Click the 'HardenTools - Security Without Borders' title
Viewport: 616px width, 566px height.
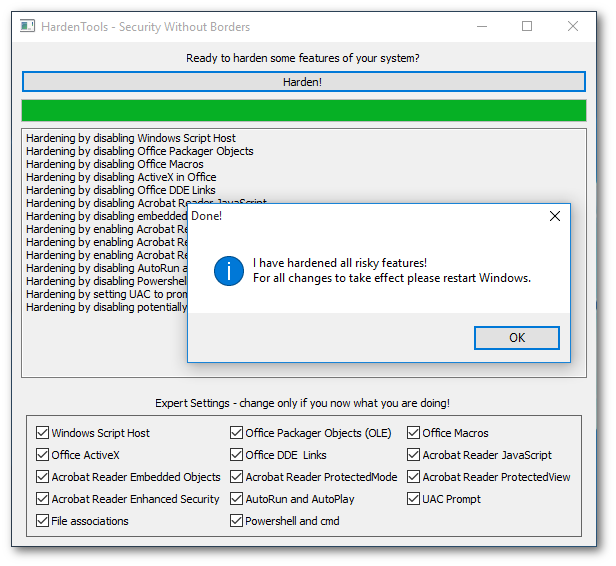(145, 27)
